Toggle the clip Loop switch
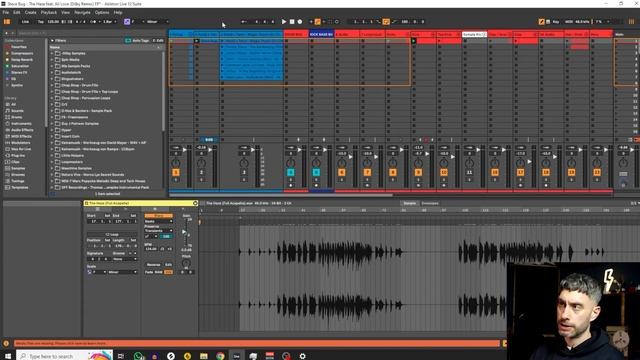The height and width of the screenshot is (360, 640). (x=111, y=235)
